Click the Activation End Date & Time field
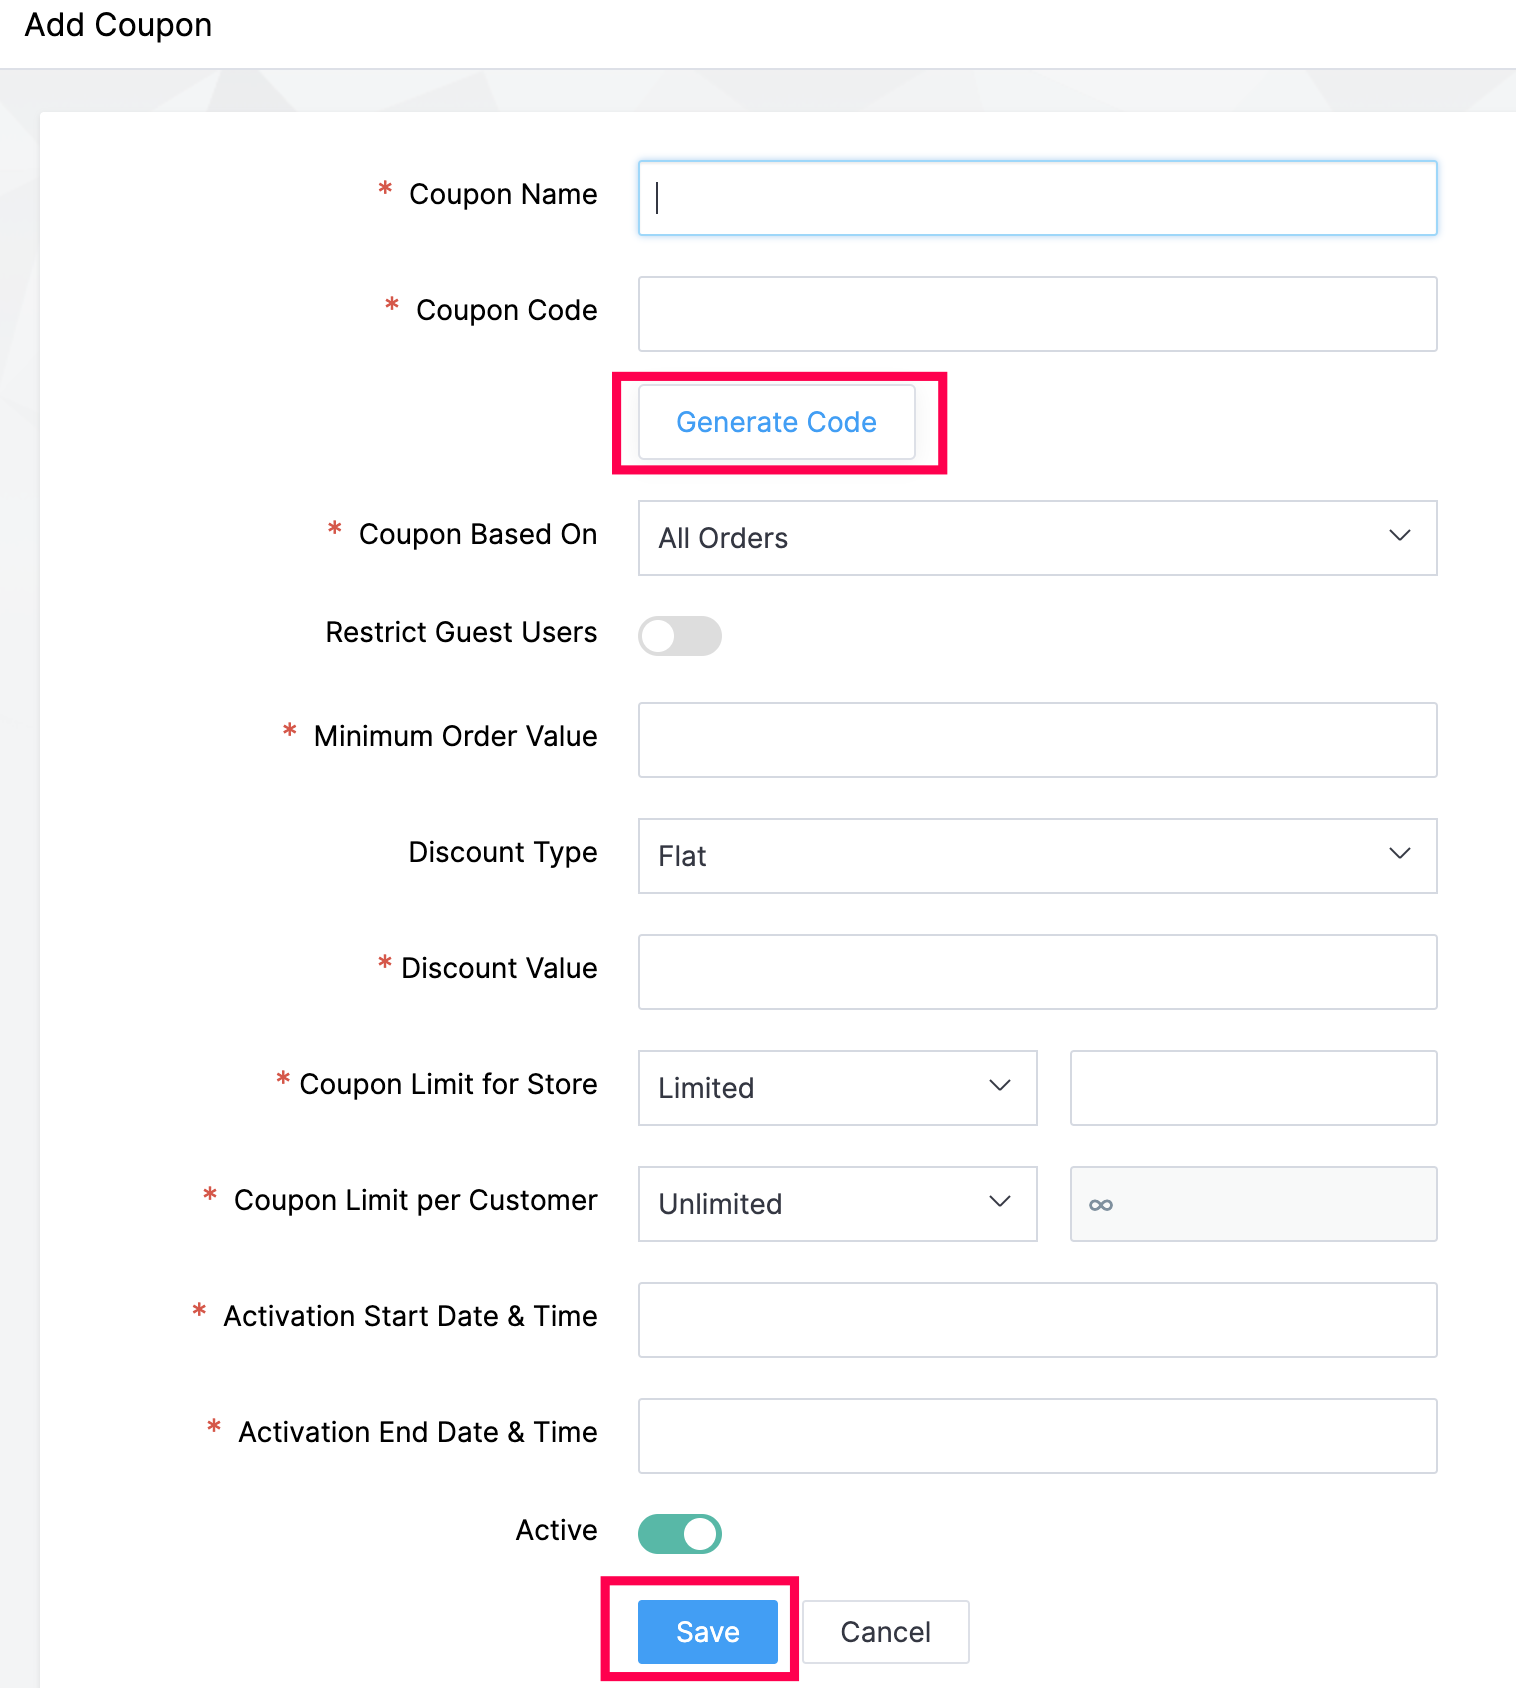The image size is (1516, 1688). click(1037, 1436)
